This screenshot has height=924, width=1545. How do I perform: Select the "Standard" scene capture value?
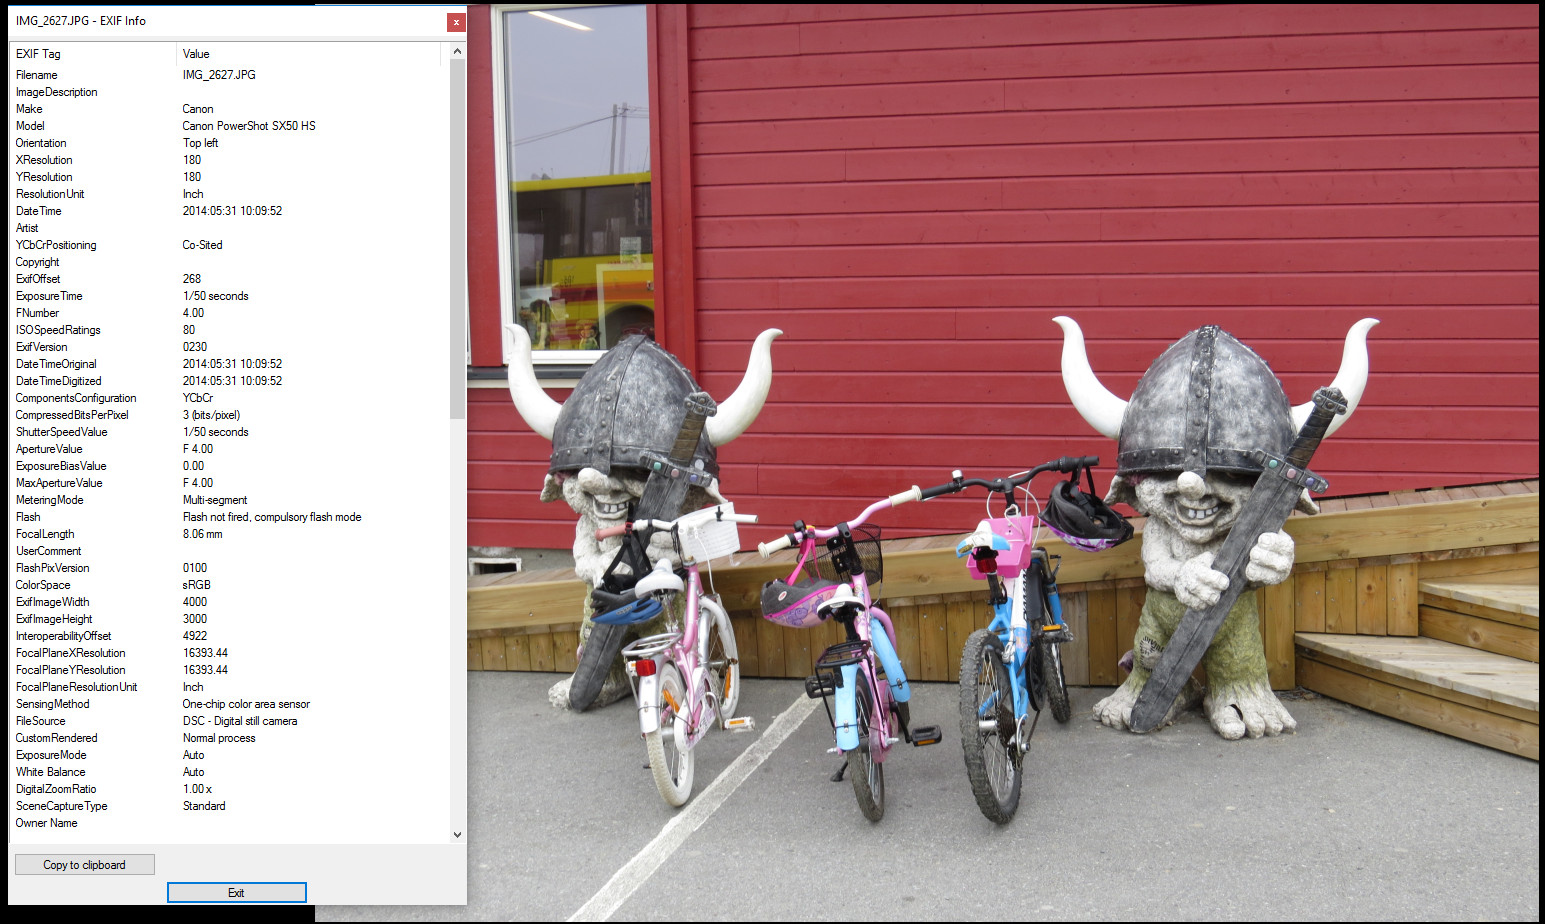pos(204,806)
